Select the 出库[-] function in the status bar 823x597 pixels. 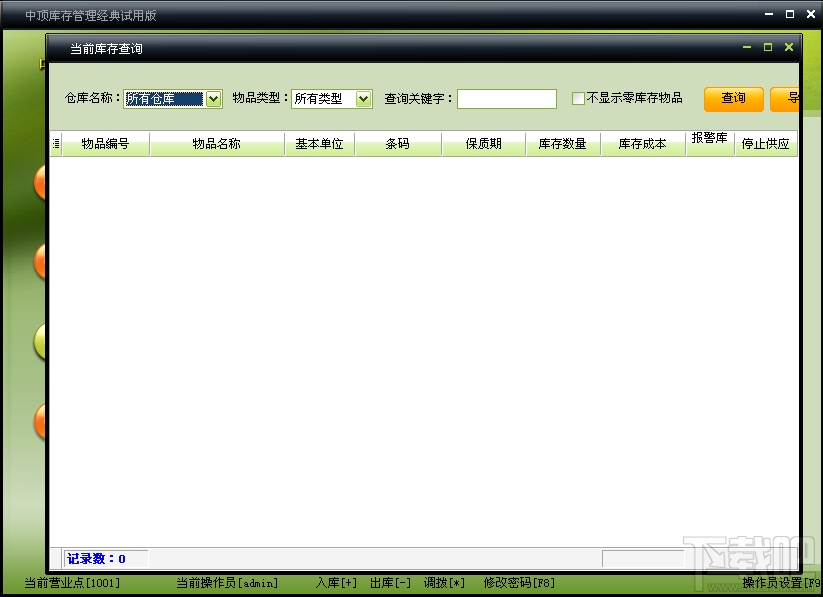pos(389,582)
